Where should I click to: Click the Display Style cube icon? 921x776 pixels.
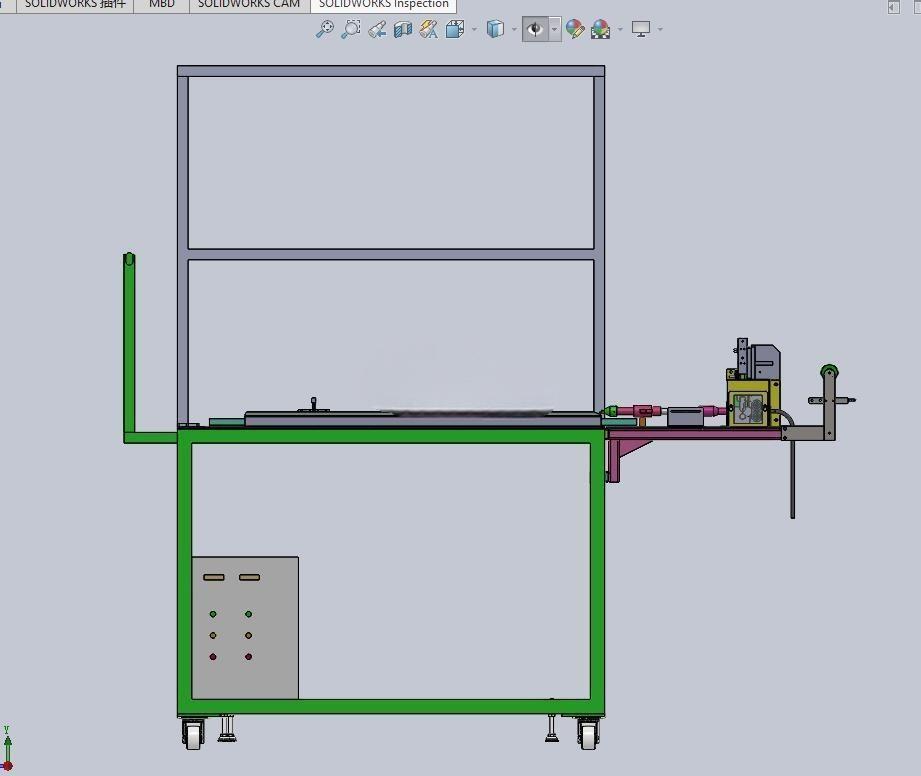[495, 29]
